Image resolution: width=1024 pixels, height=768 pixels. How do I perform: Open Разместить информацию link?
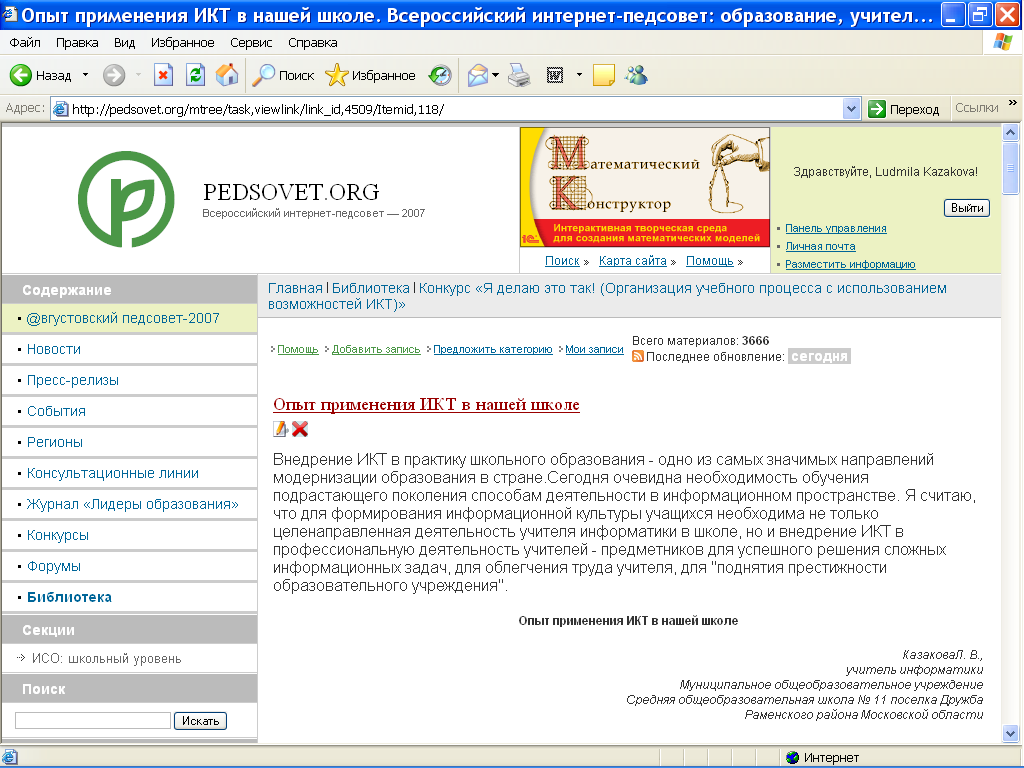[850, 264]
